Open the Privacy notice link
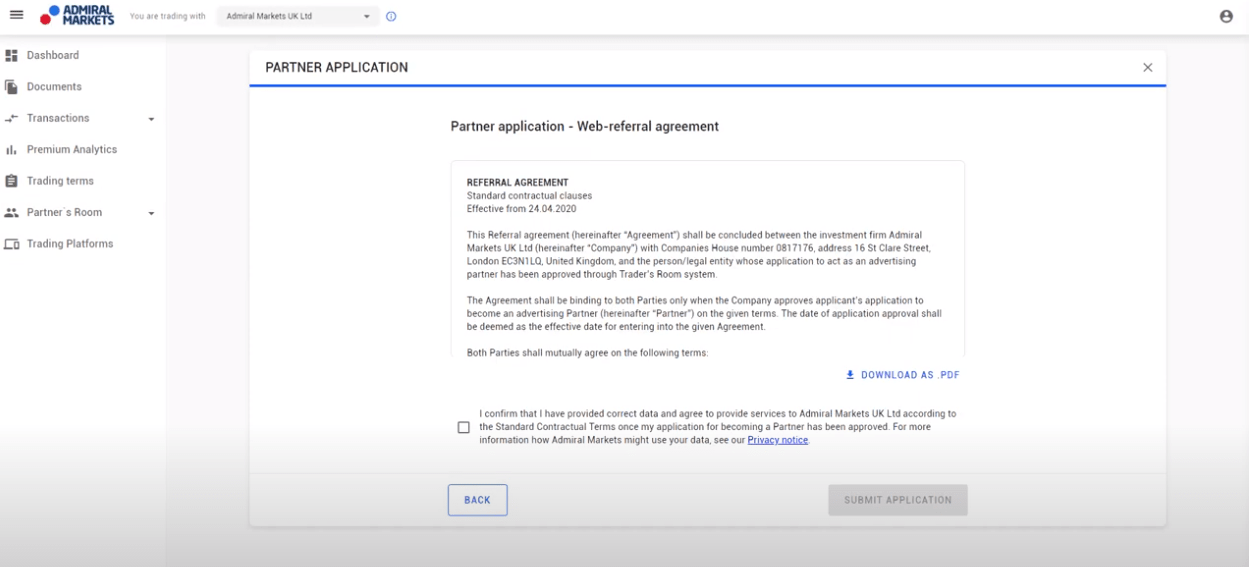Screen dimensions: 1249x567 (x=777, y=440)
